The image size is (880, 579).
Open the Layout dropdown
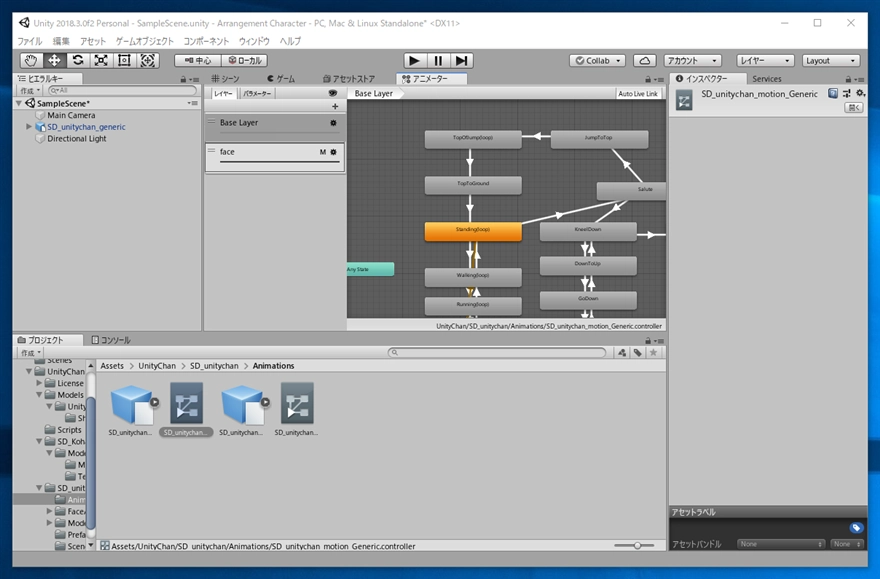[x=831, y=61]
